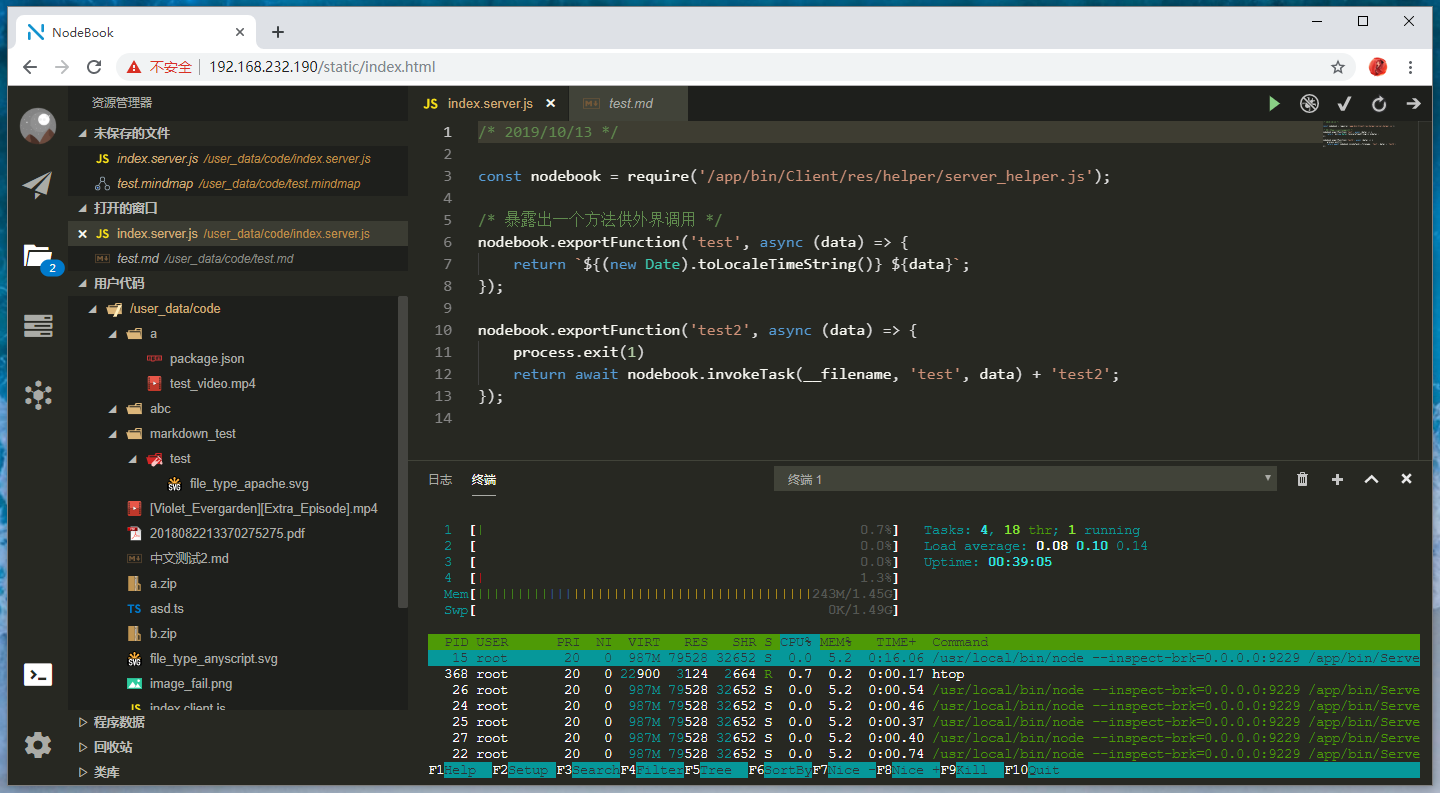Open a new browser tab
Image resolution: width=1440 pixels, height=793 pixels.
coord(278,32)
